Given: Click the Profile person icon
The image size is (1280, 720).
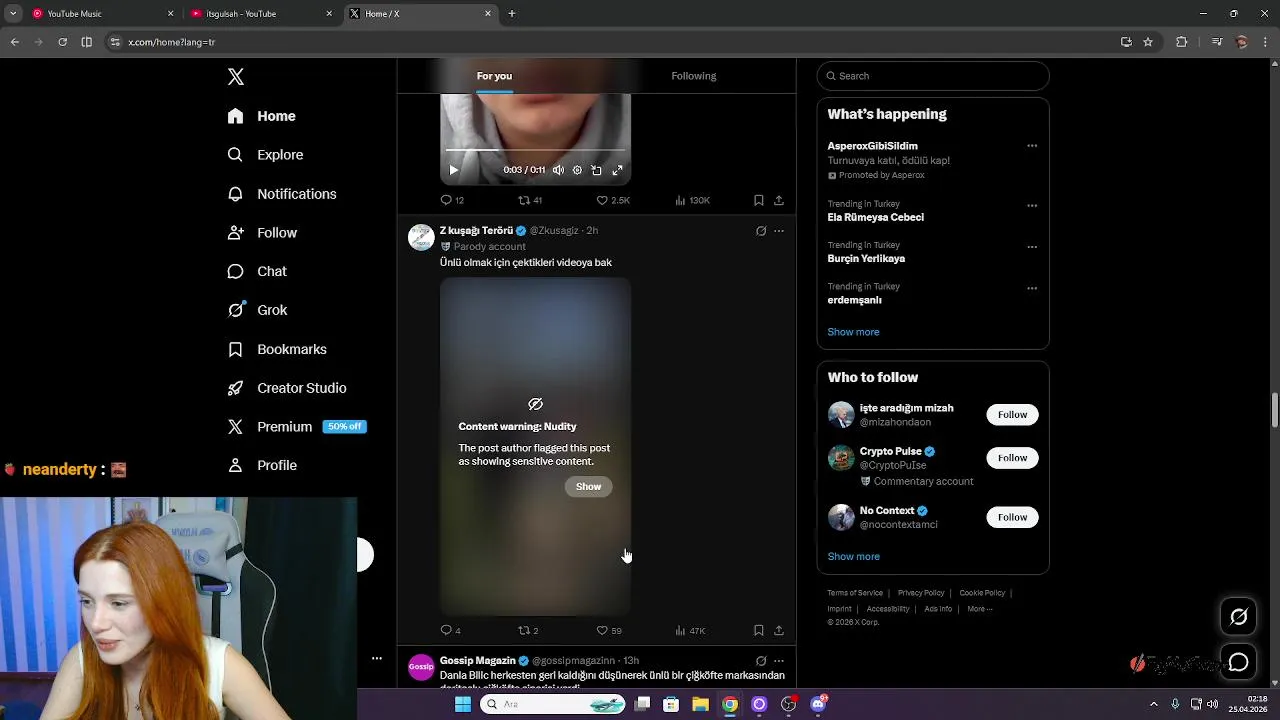Looking at the screenshot, I should pyautogui.click(x=236, y=465).
